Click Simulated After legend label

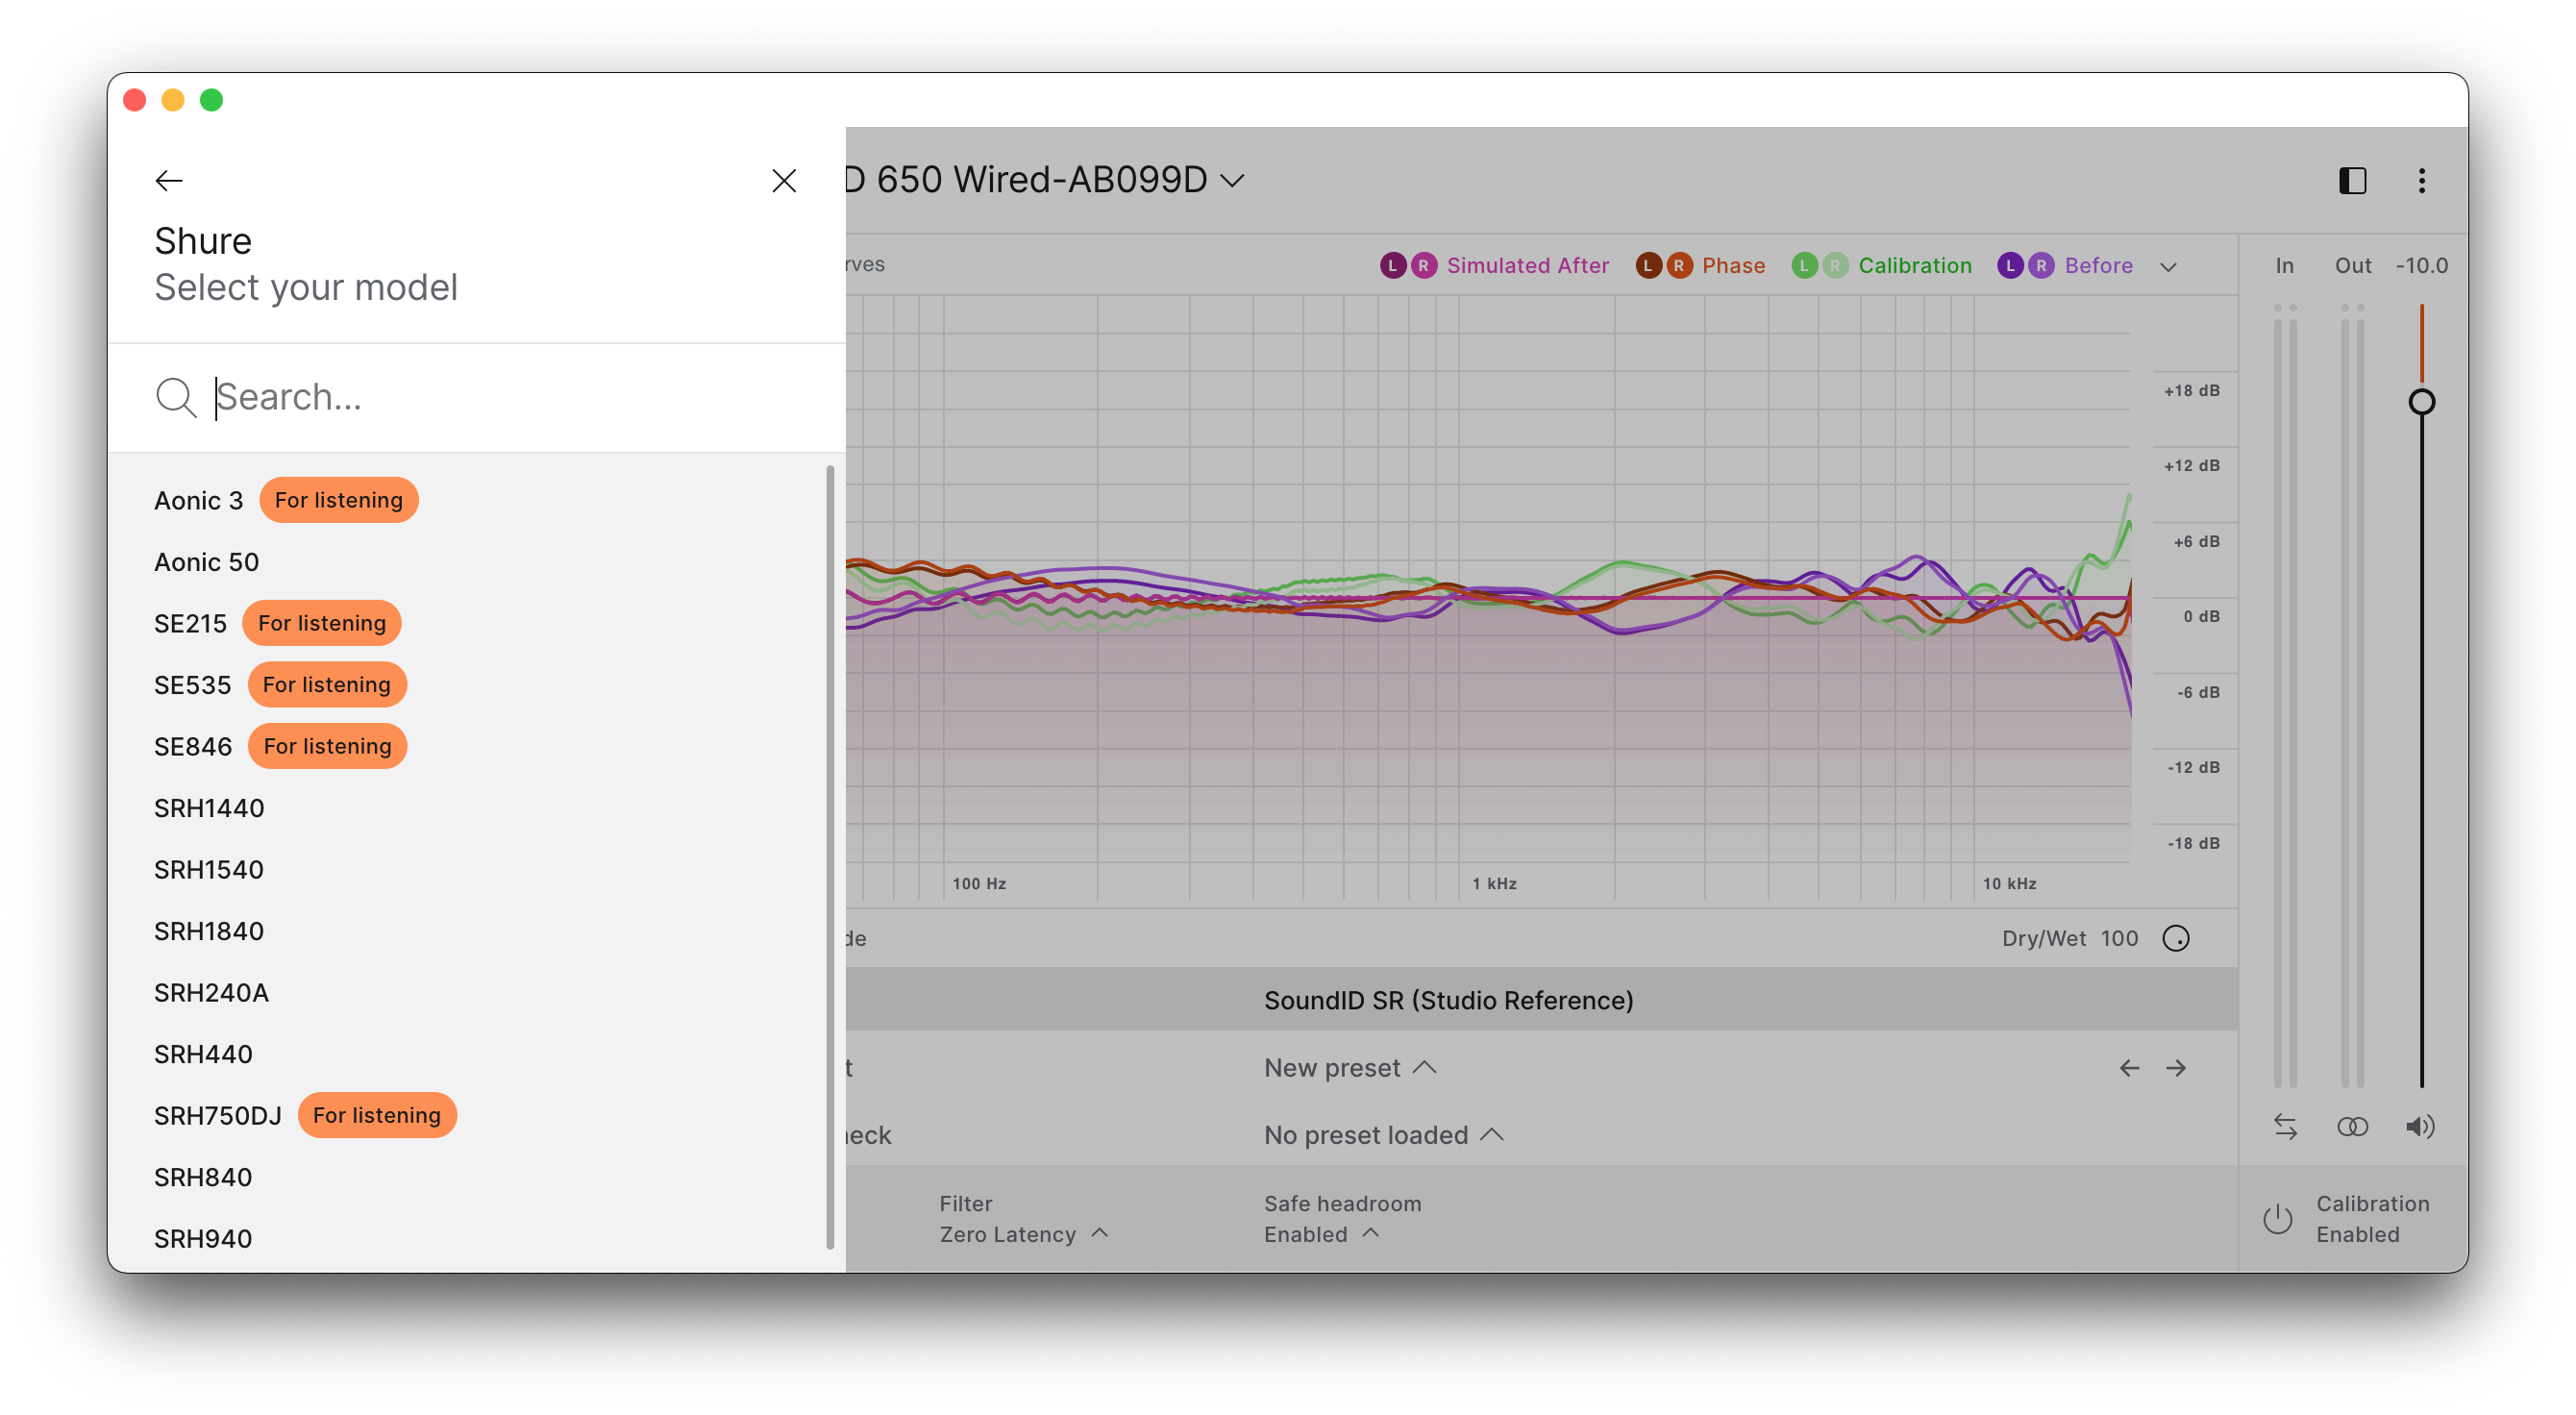[1527, 266]
